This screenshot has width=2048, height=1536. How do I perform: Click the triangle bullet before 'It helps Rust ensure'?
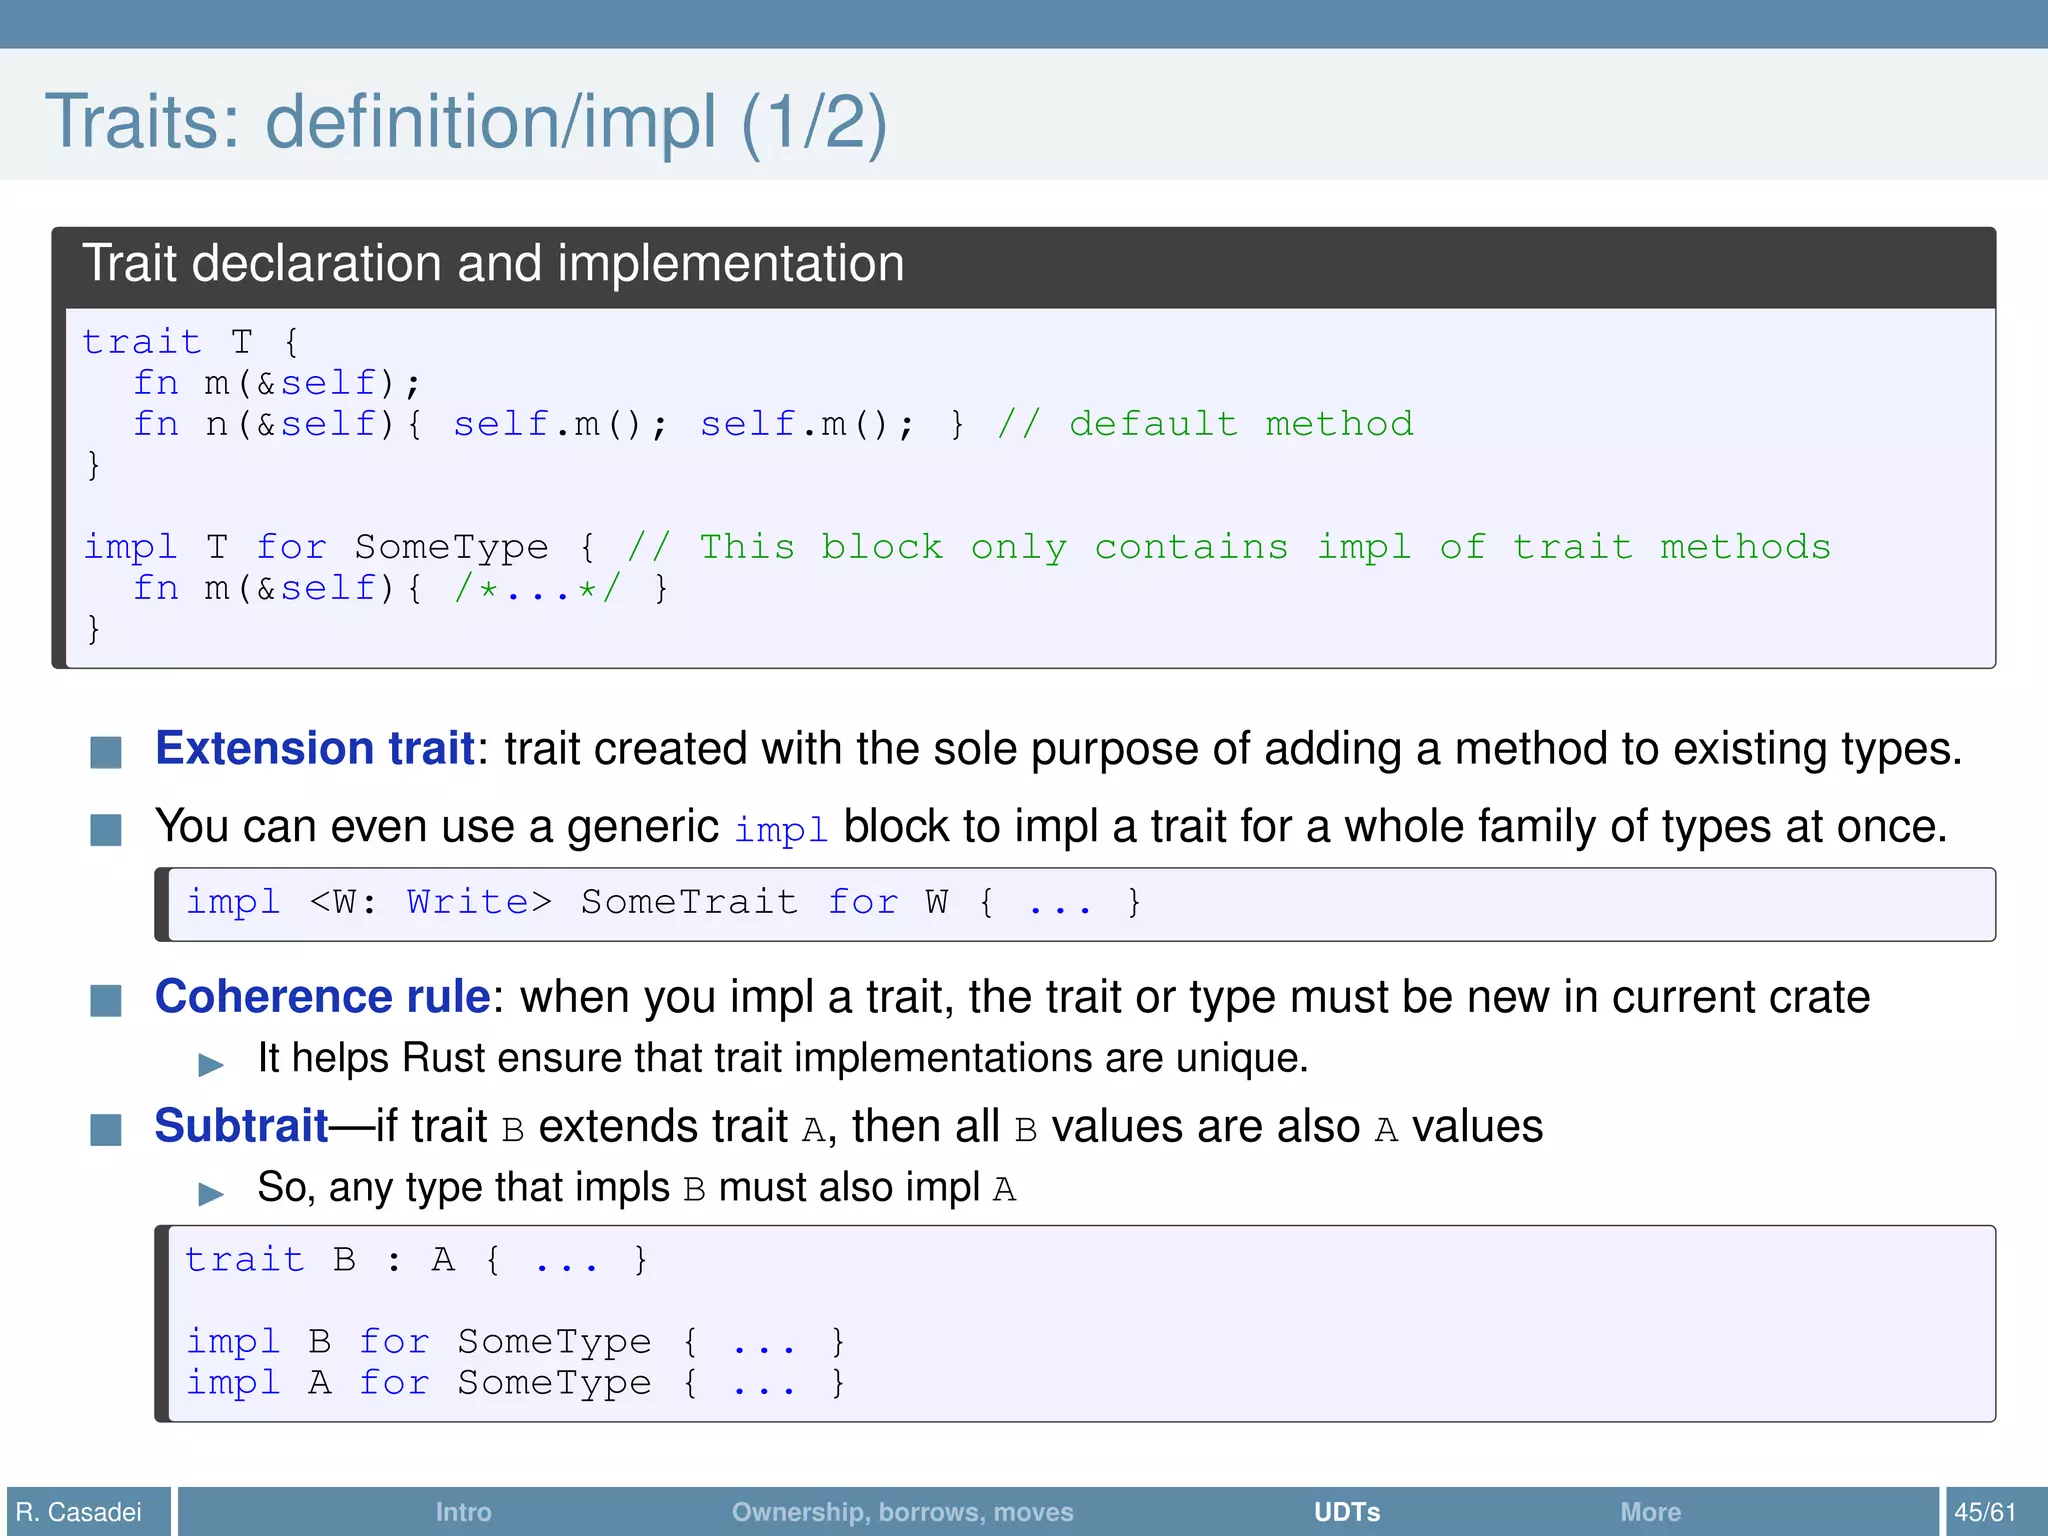pyautogui.click(x=211, y=1064)
